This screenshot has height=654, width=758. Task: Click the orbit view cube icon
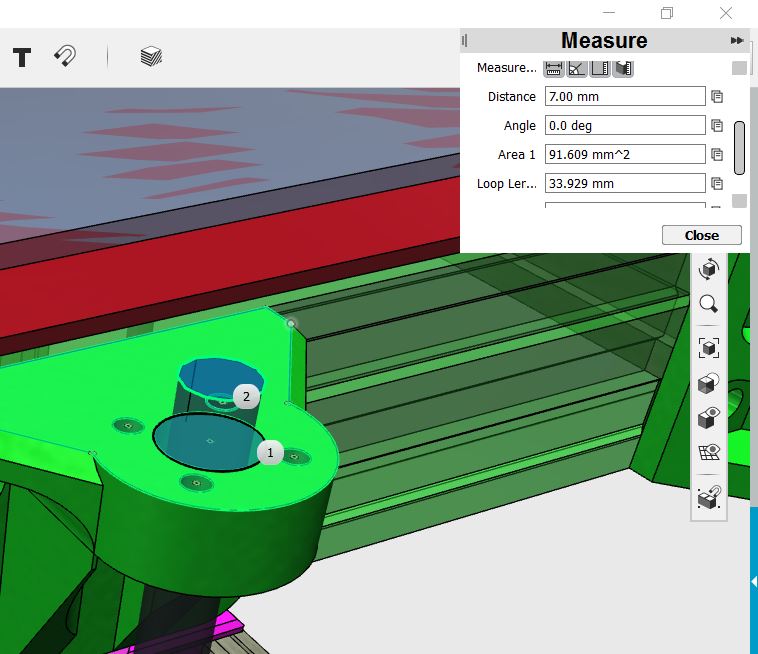tap(708, 268)
